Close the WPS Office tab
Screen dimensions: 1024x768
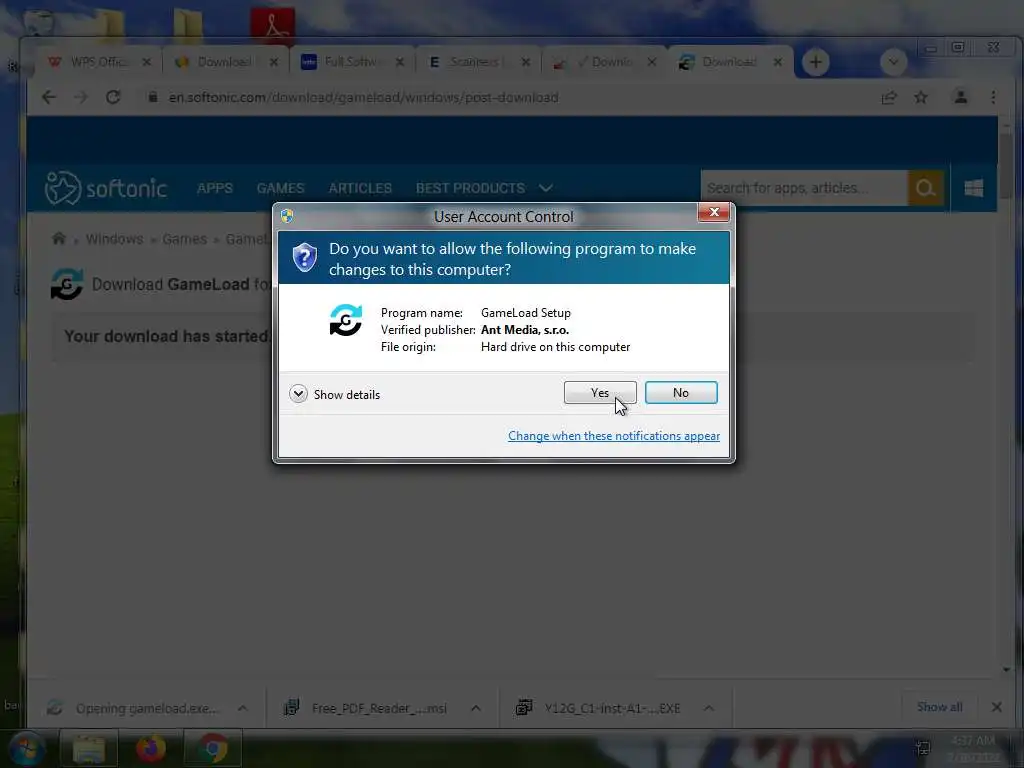(146, 62)
